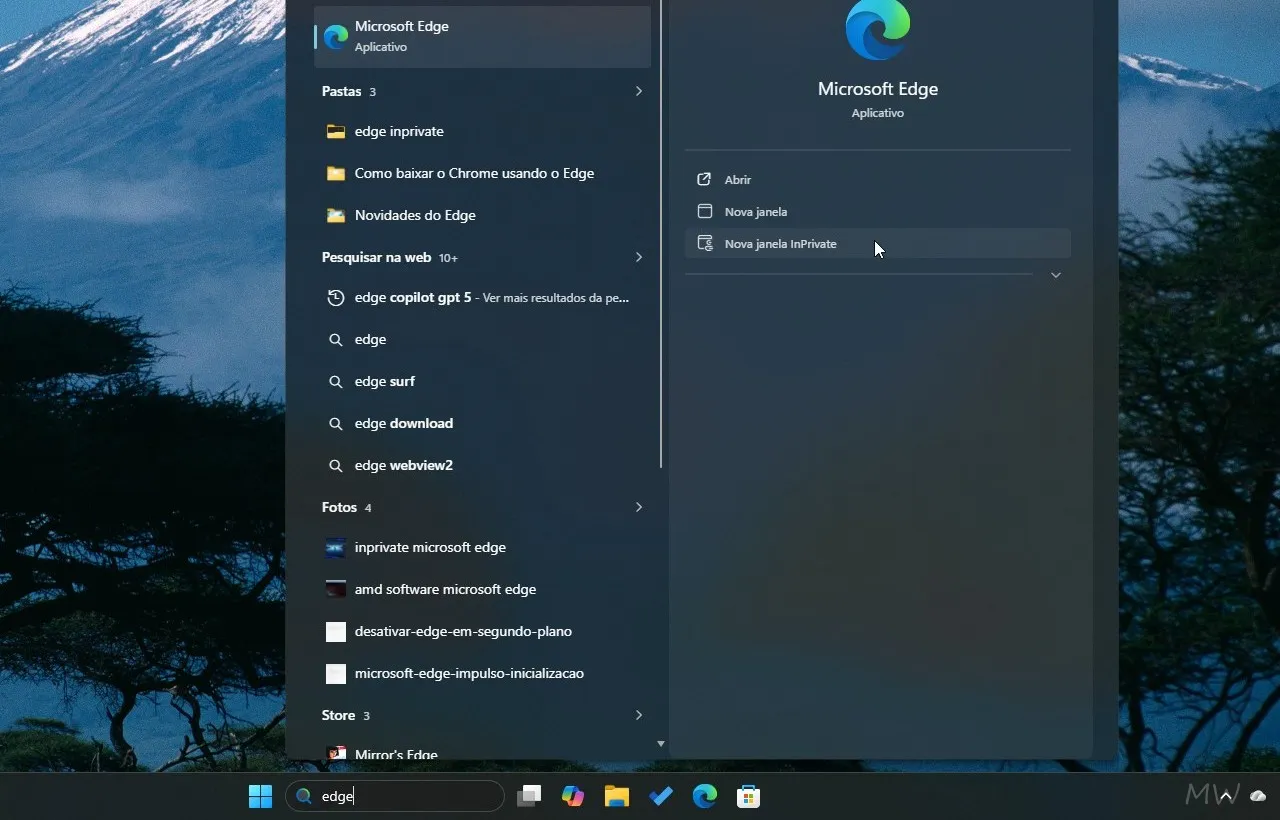1280x820 pixels.
Task: Expand the Store section arrow
Action: coord(639,715)
